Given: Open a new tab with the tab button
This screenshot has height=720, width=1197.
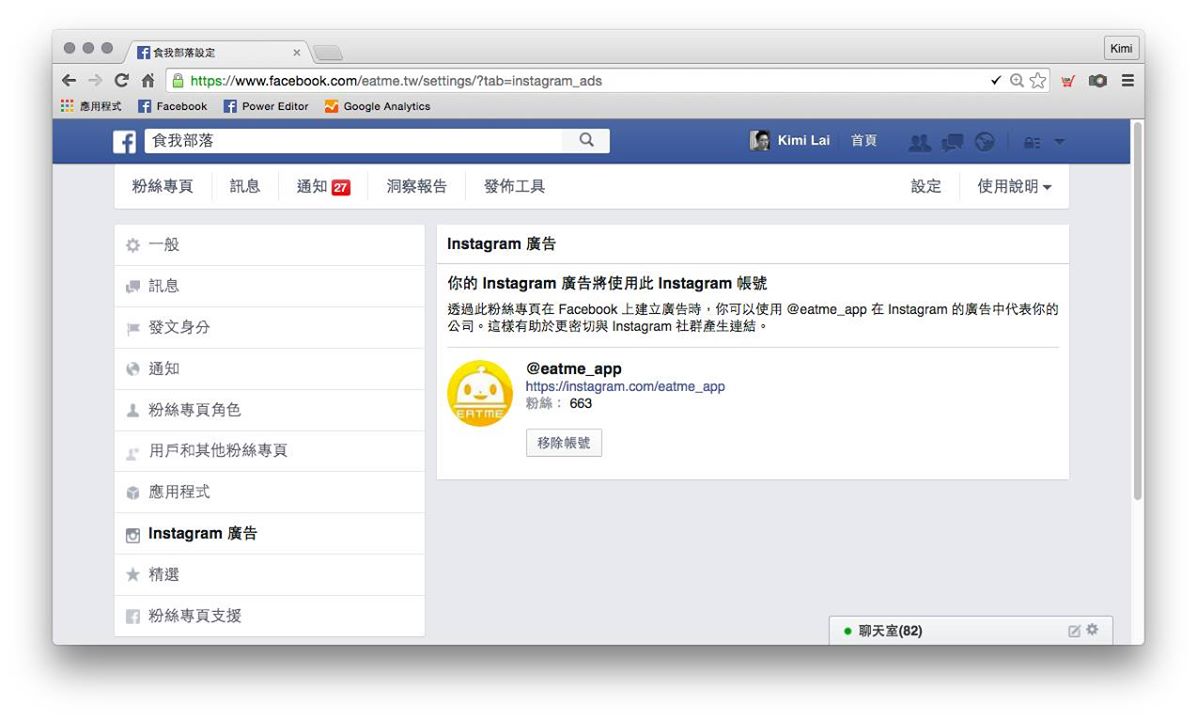Looking at the screenshot, I should tap(327, 53).
